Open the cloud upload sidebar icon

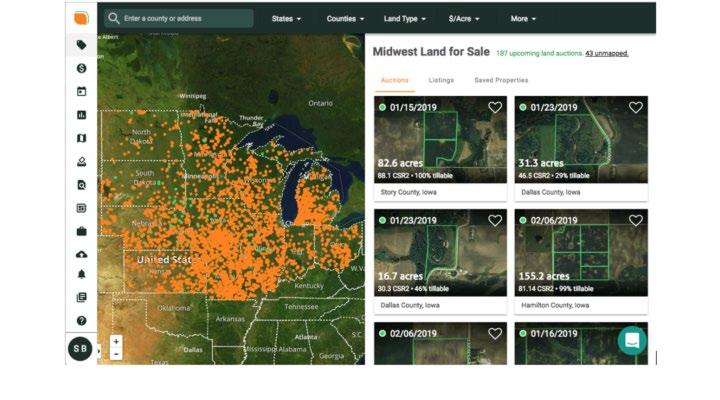[81, 254]
